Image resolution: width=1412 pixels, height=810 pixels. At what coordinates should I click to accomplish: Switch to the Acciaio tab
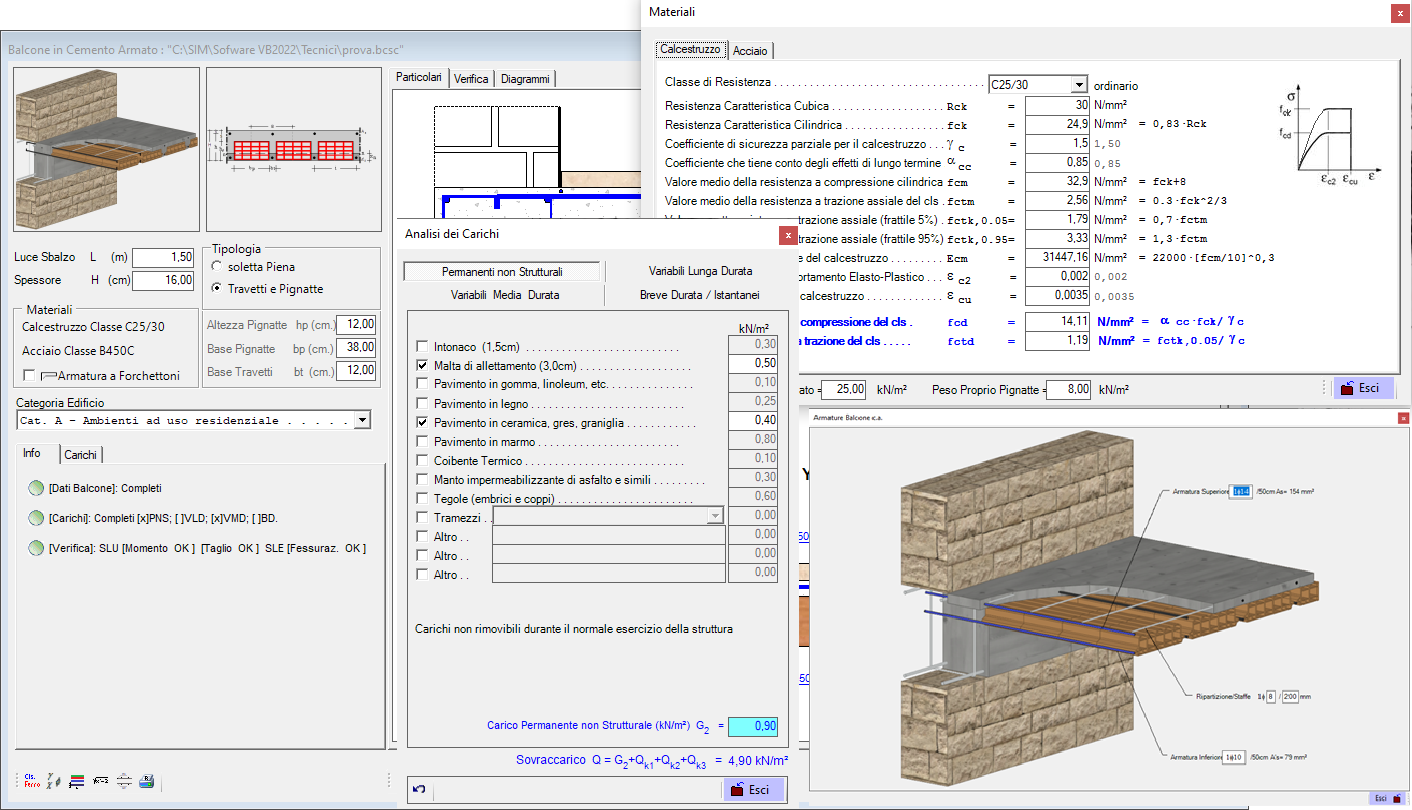tap(750, 50)
